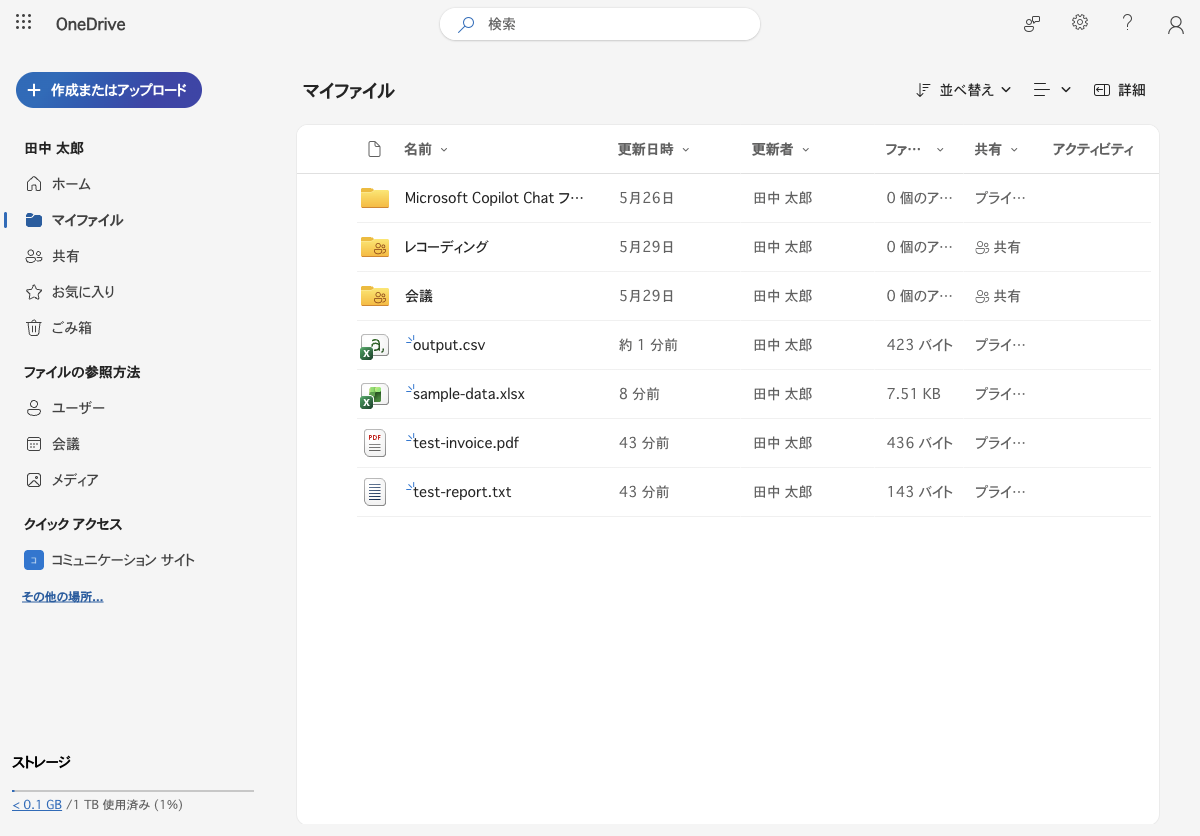Click the Microsoft Copilot Chat folder icon
Viewport: 1200px width, 836px height.
coord(375,198)
